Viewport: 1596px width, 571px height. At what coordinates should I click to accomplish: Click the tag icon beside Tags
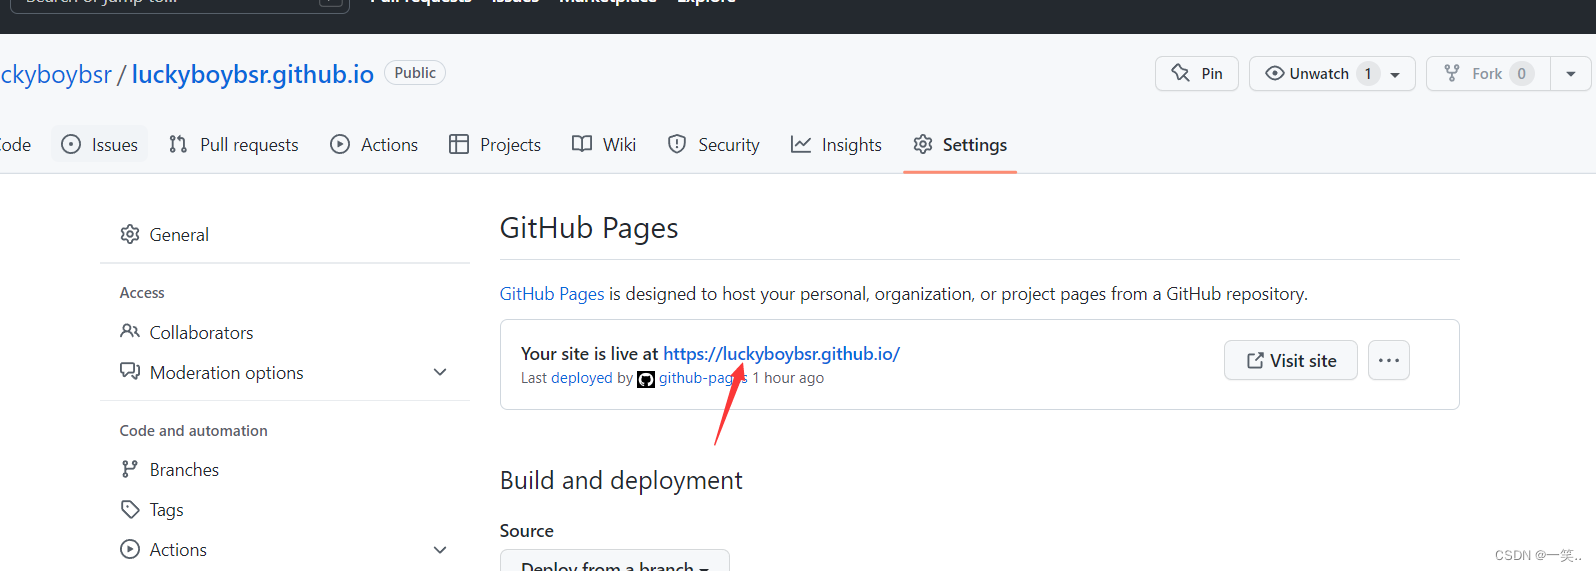130,509
